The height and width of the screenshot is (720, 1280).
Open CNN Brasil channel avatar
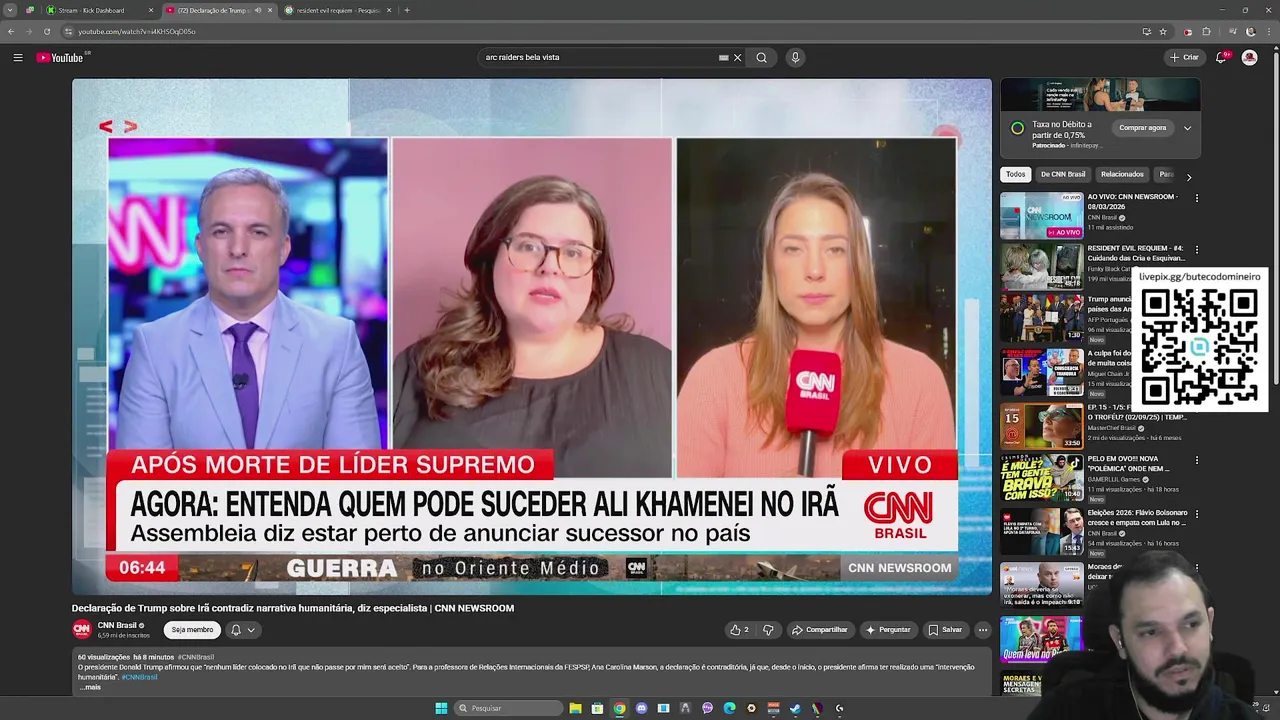[82, 629]
